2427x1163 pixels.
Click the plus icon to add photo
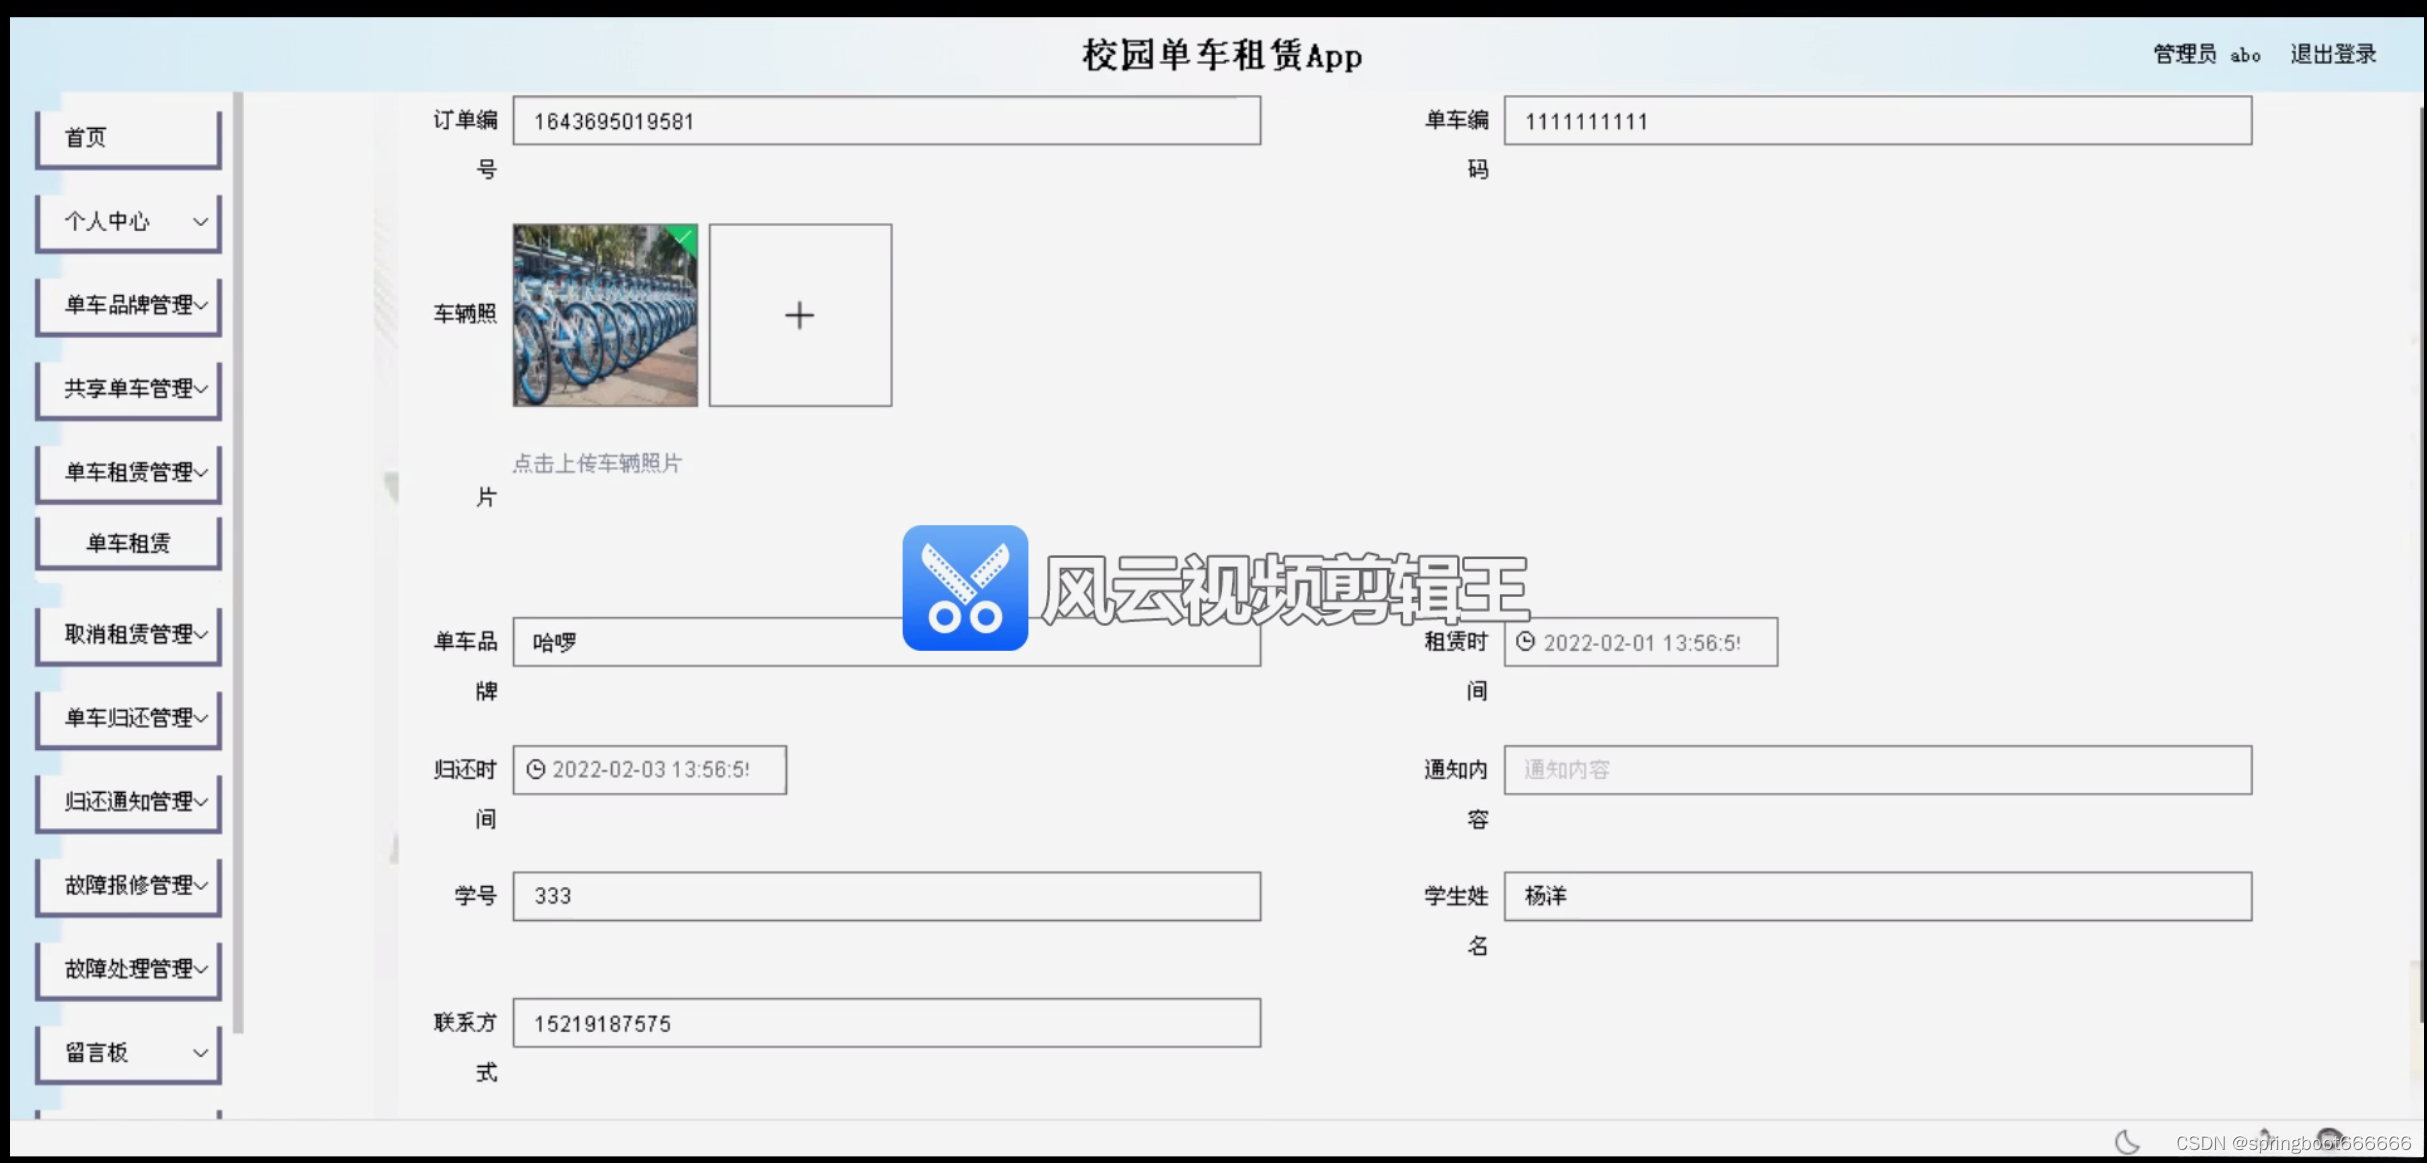tap(799, 316)
